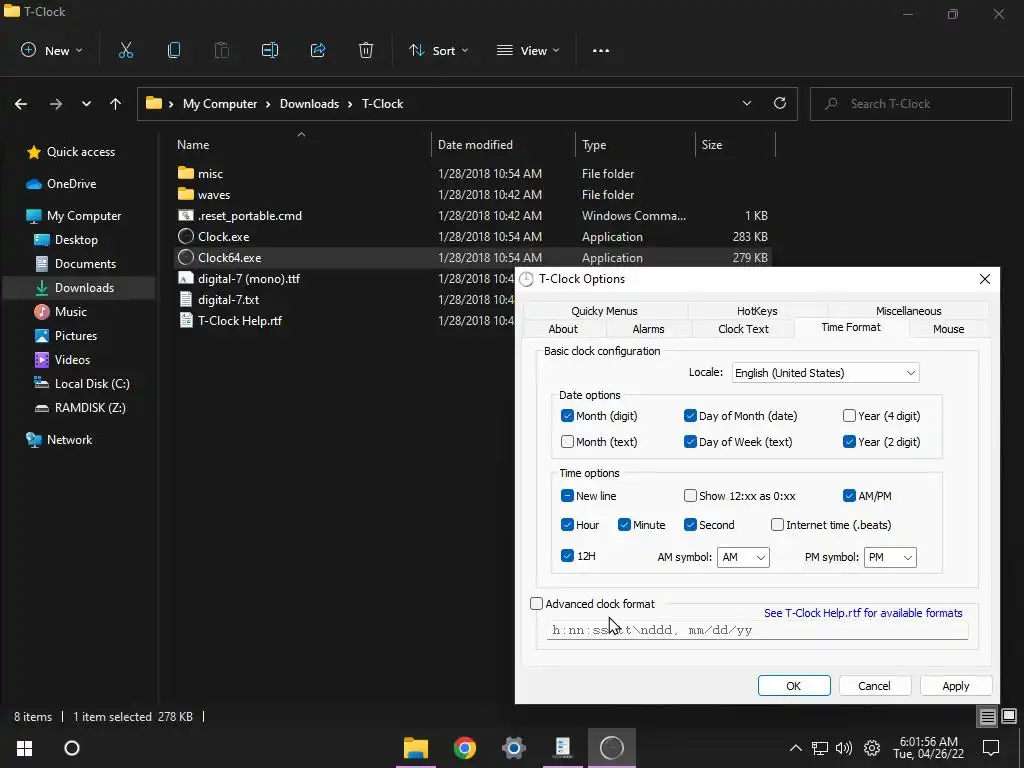
Task: Uncheck Month (digit) checkbox
Action: click(x=567, y=416)
